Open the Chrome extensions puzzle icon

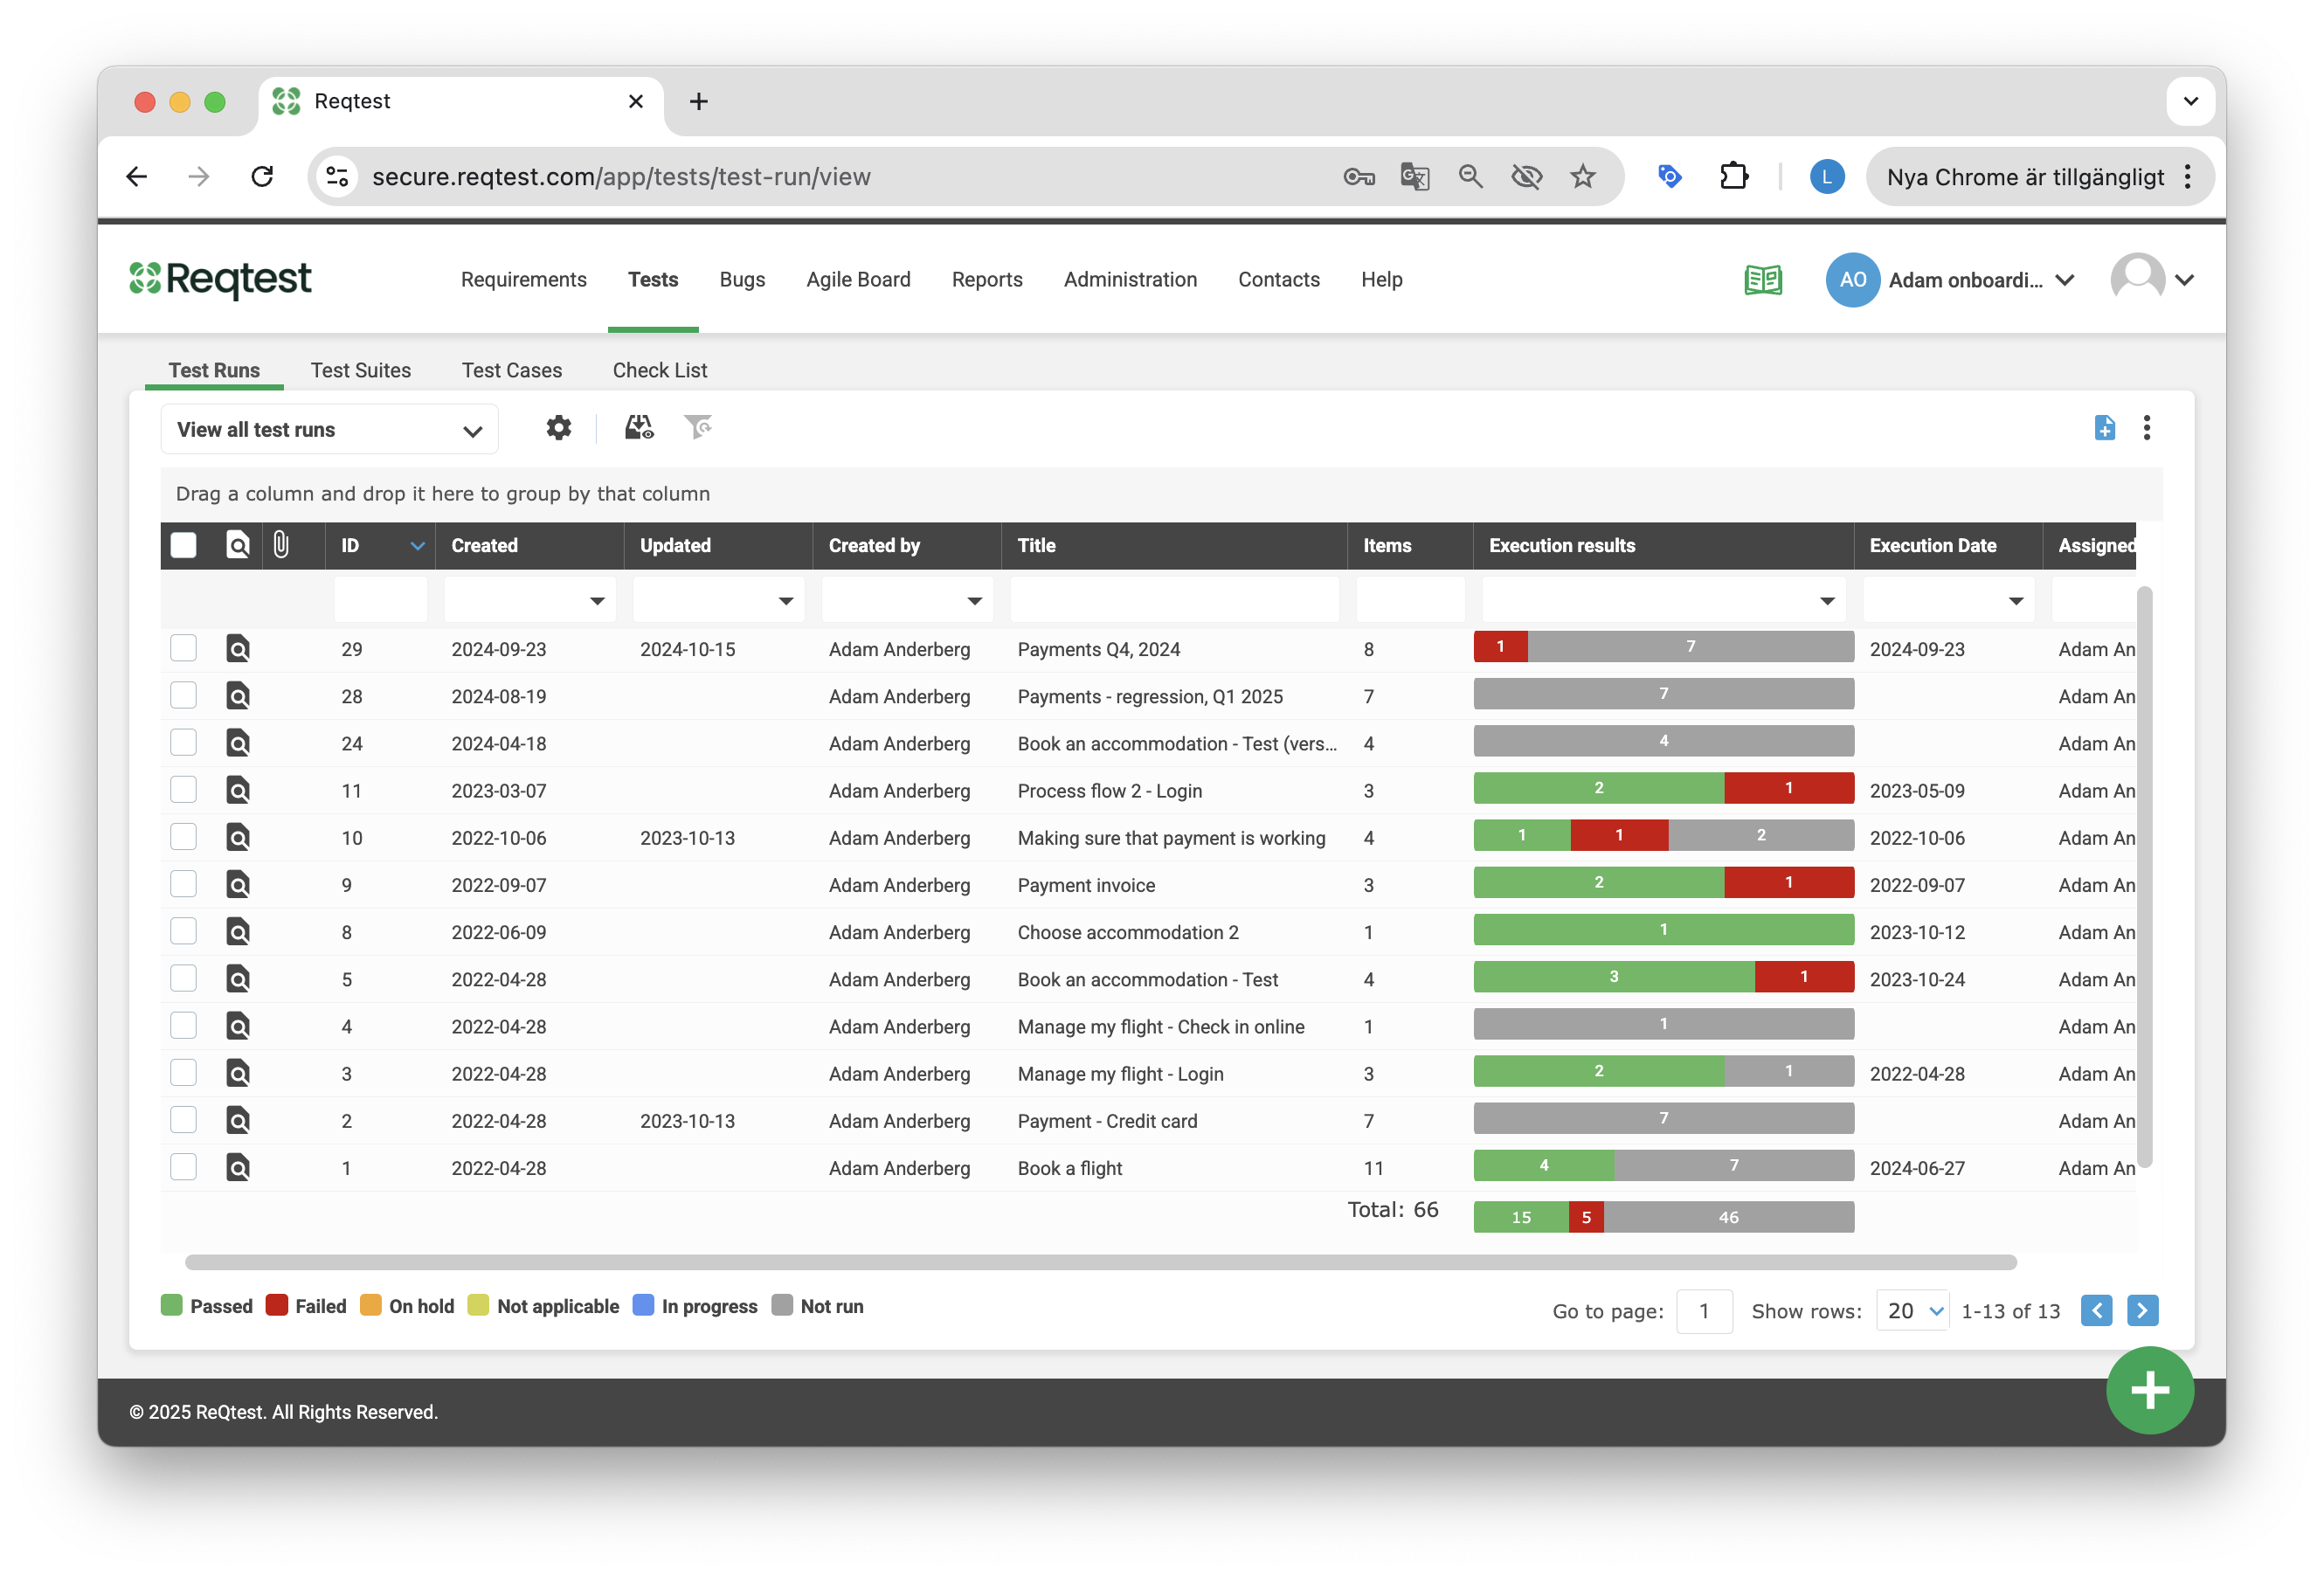pyautogui.click(x=1733, y=177)
